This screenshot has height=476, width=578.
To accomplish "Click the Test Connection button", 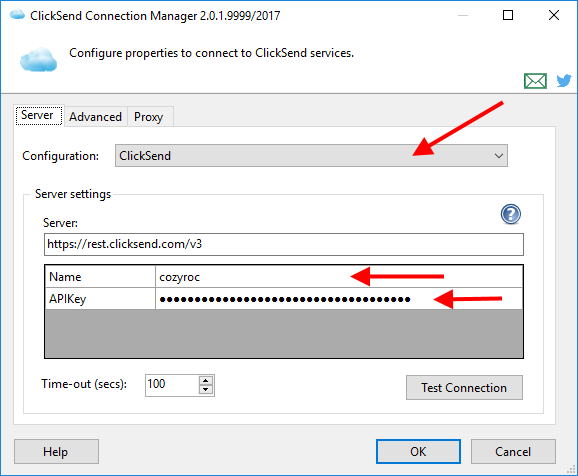I will point(464,388).
